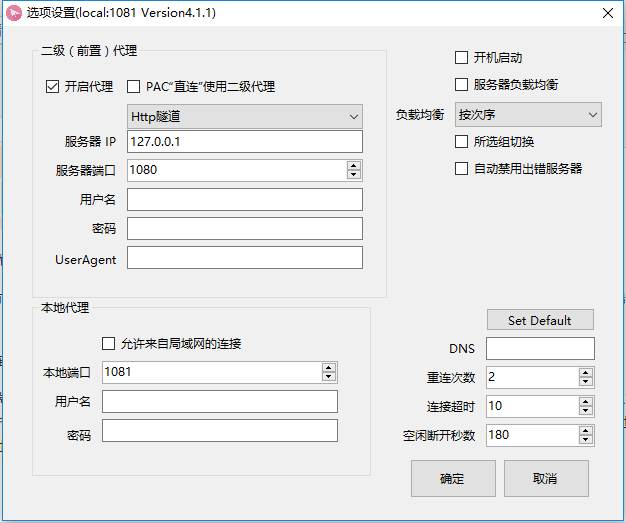
Task: Increase 重连次数 using the up arrow
Action: (586, 373)
